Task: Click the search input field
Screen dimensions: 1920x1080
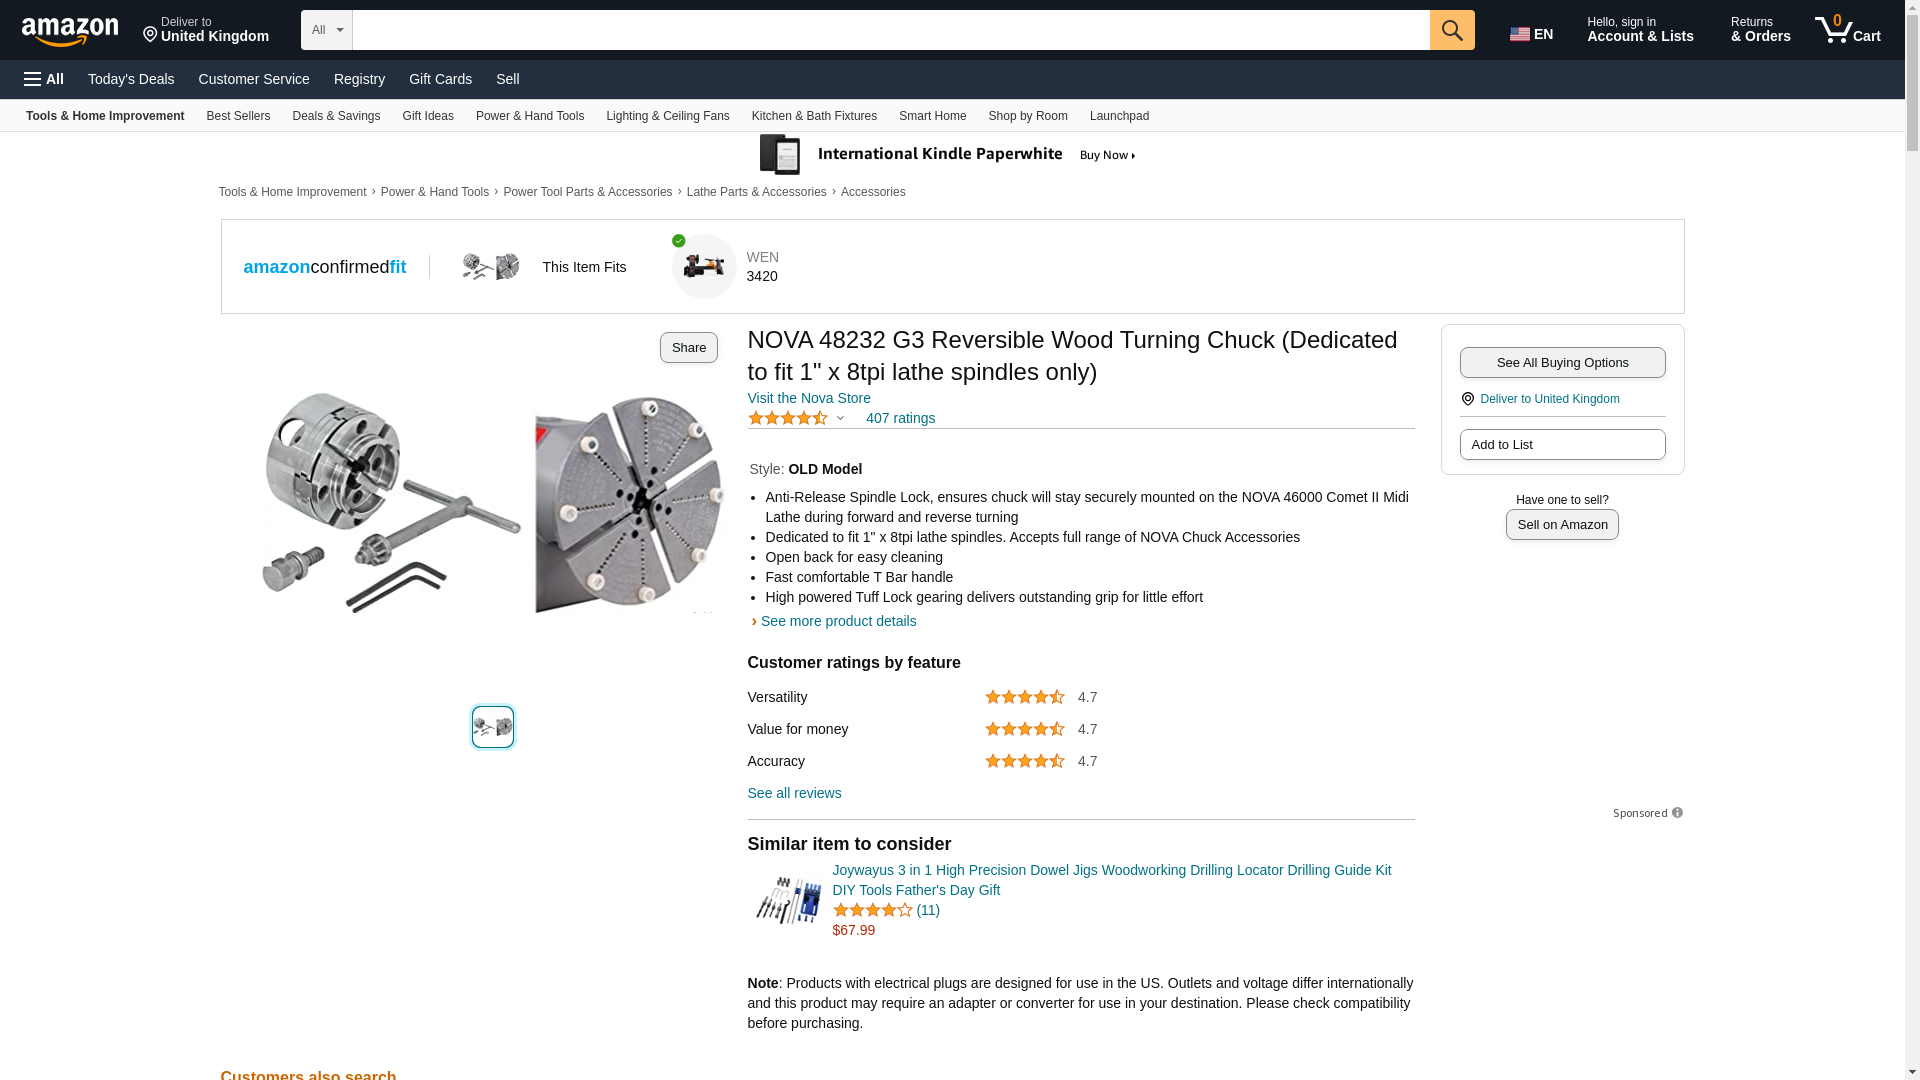Action: [x=890, y=30]
